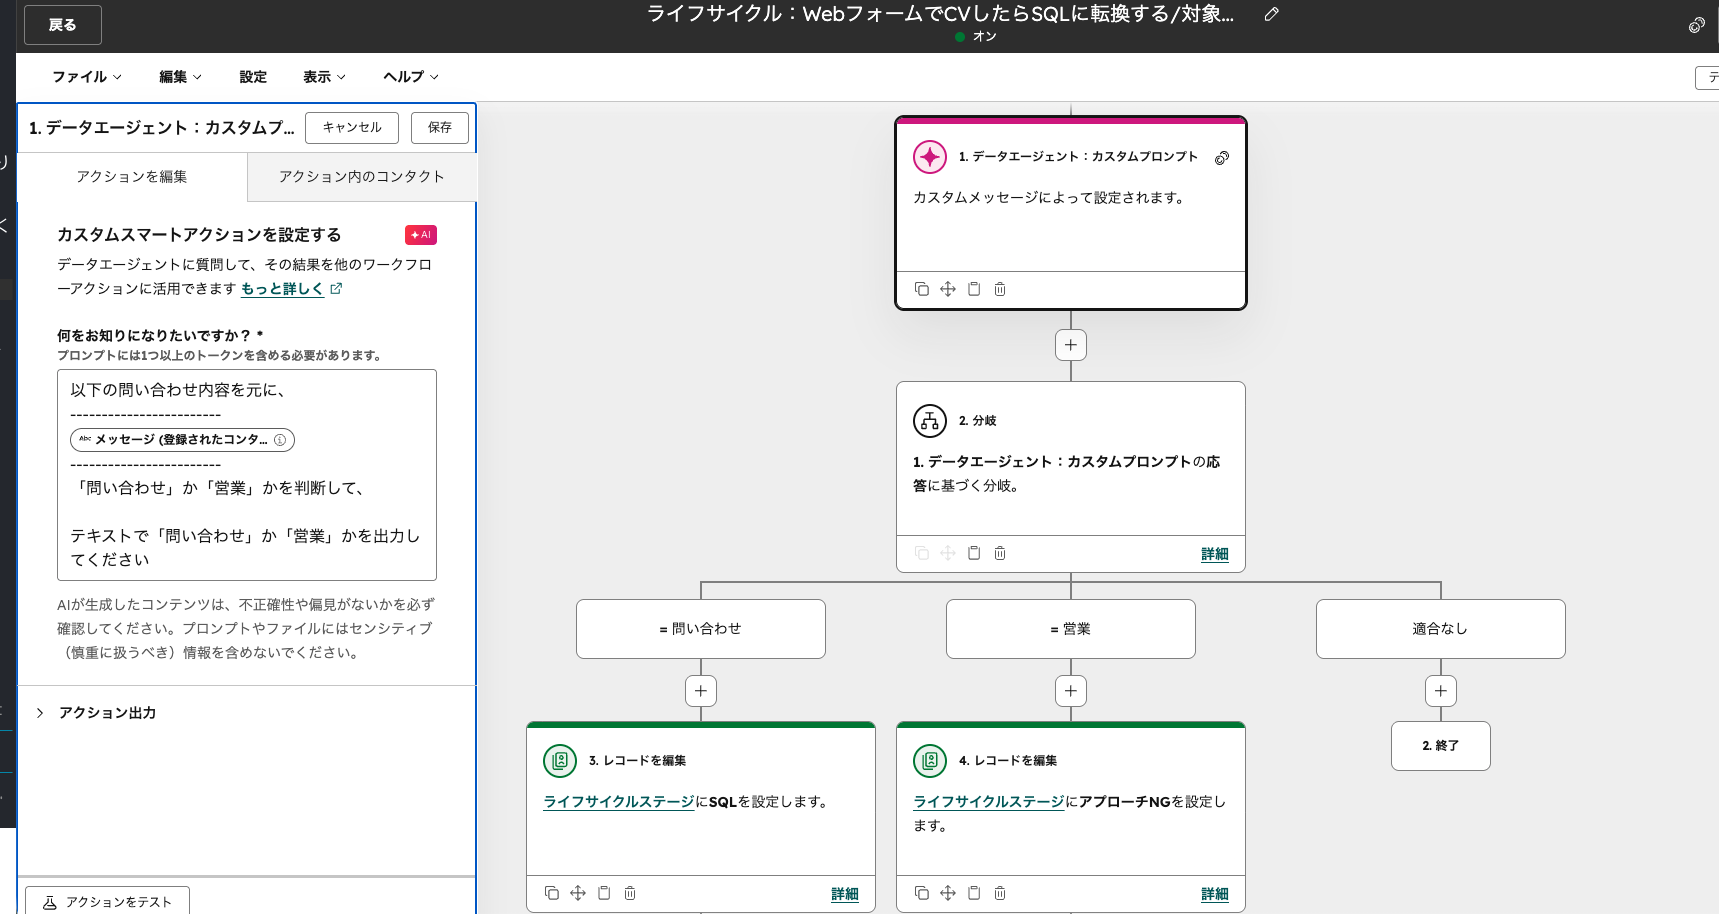Duplicate step 1 data agent action
Screen dimensions: 1719x914
coord(922,289)
